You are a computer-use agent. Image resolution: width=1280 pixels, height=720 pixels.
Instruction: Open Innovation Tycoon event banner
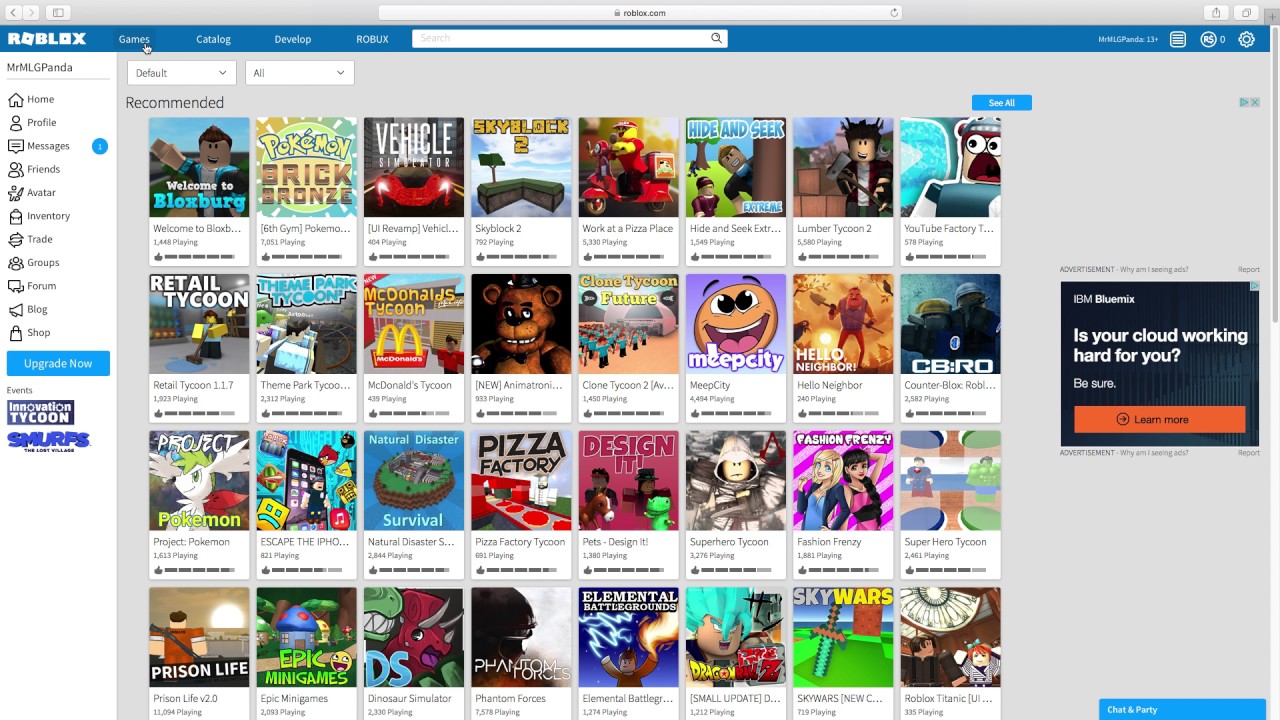[40, 412]
